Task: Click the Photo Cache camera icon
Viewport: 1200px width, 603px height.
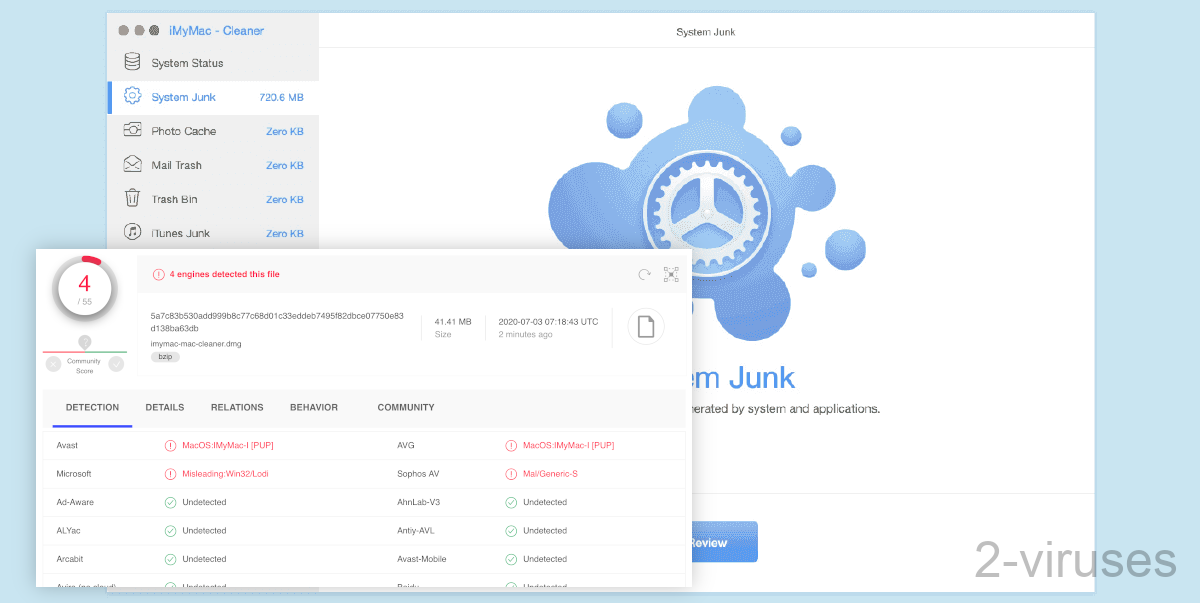Action: click(x=132, y=130)
